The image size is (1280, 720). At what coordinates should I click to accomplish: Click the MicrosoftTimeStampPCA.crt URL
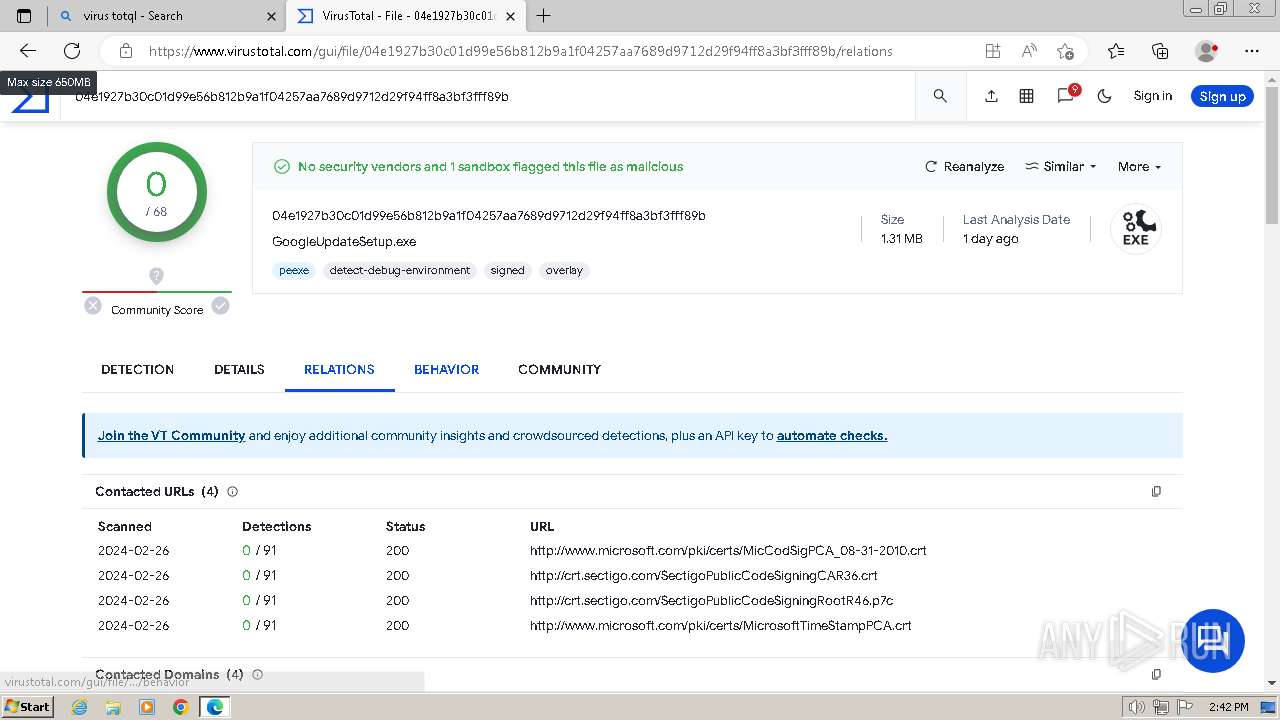pyautogui.click(x=720, y=626)
